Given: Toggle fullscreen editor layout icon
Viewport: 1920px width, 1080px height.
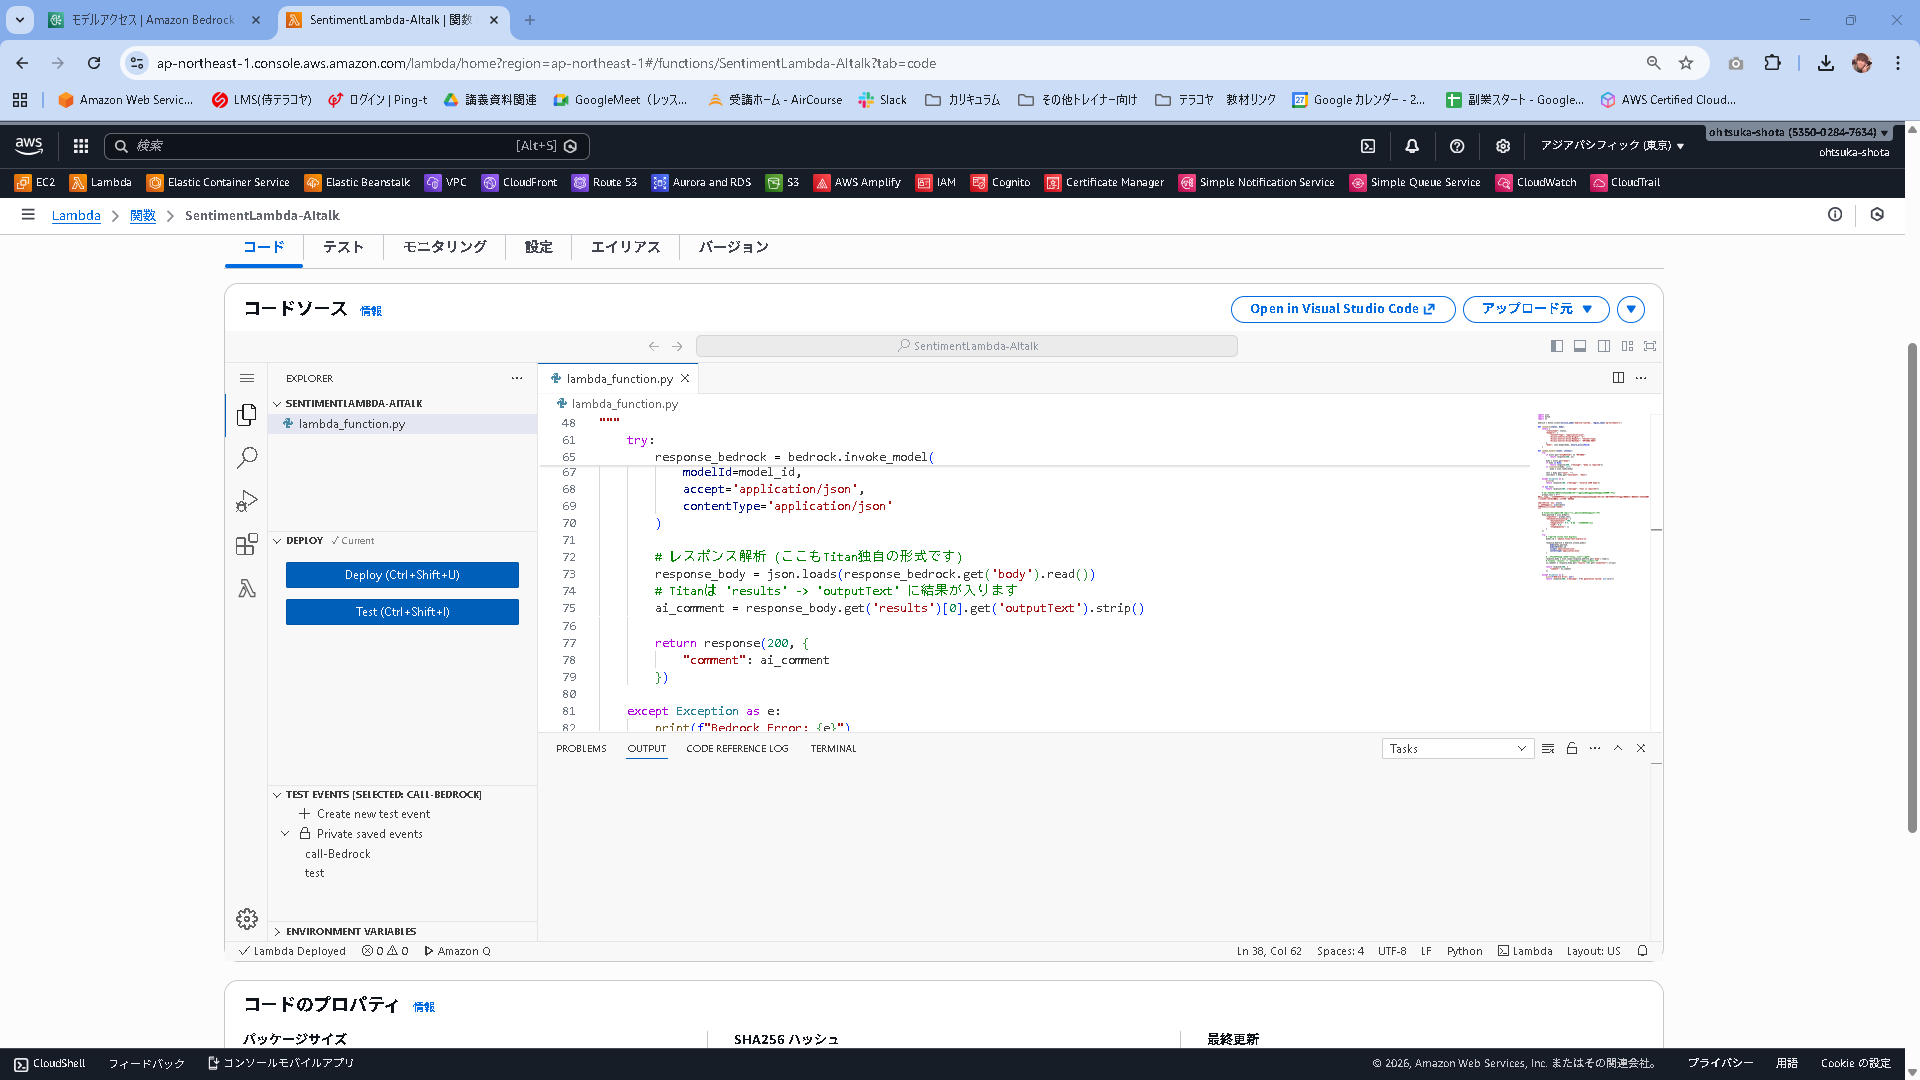Looking at the screenshot, I should pyautogui.click(x=1649, y=346).
